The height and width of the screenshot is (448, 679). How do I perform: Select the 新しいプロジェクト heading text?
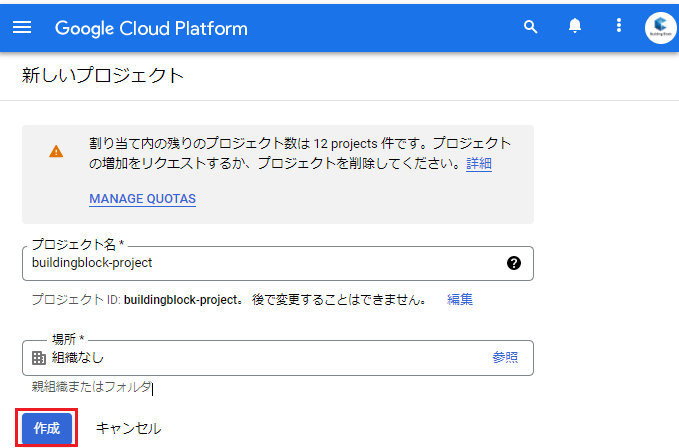click(103, 75)
